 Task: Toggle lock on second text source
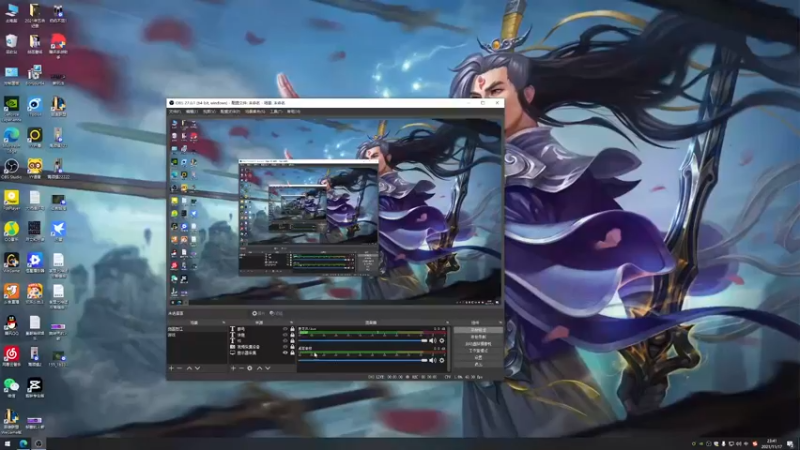pos(292,335)
